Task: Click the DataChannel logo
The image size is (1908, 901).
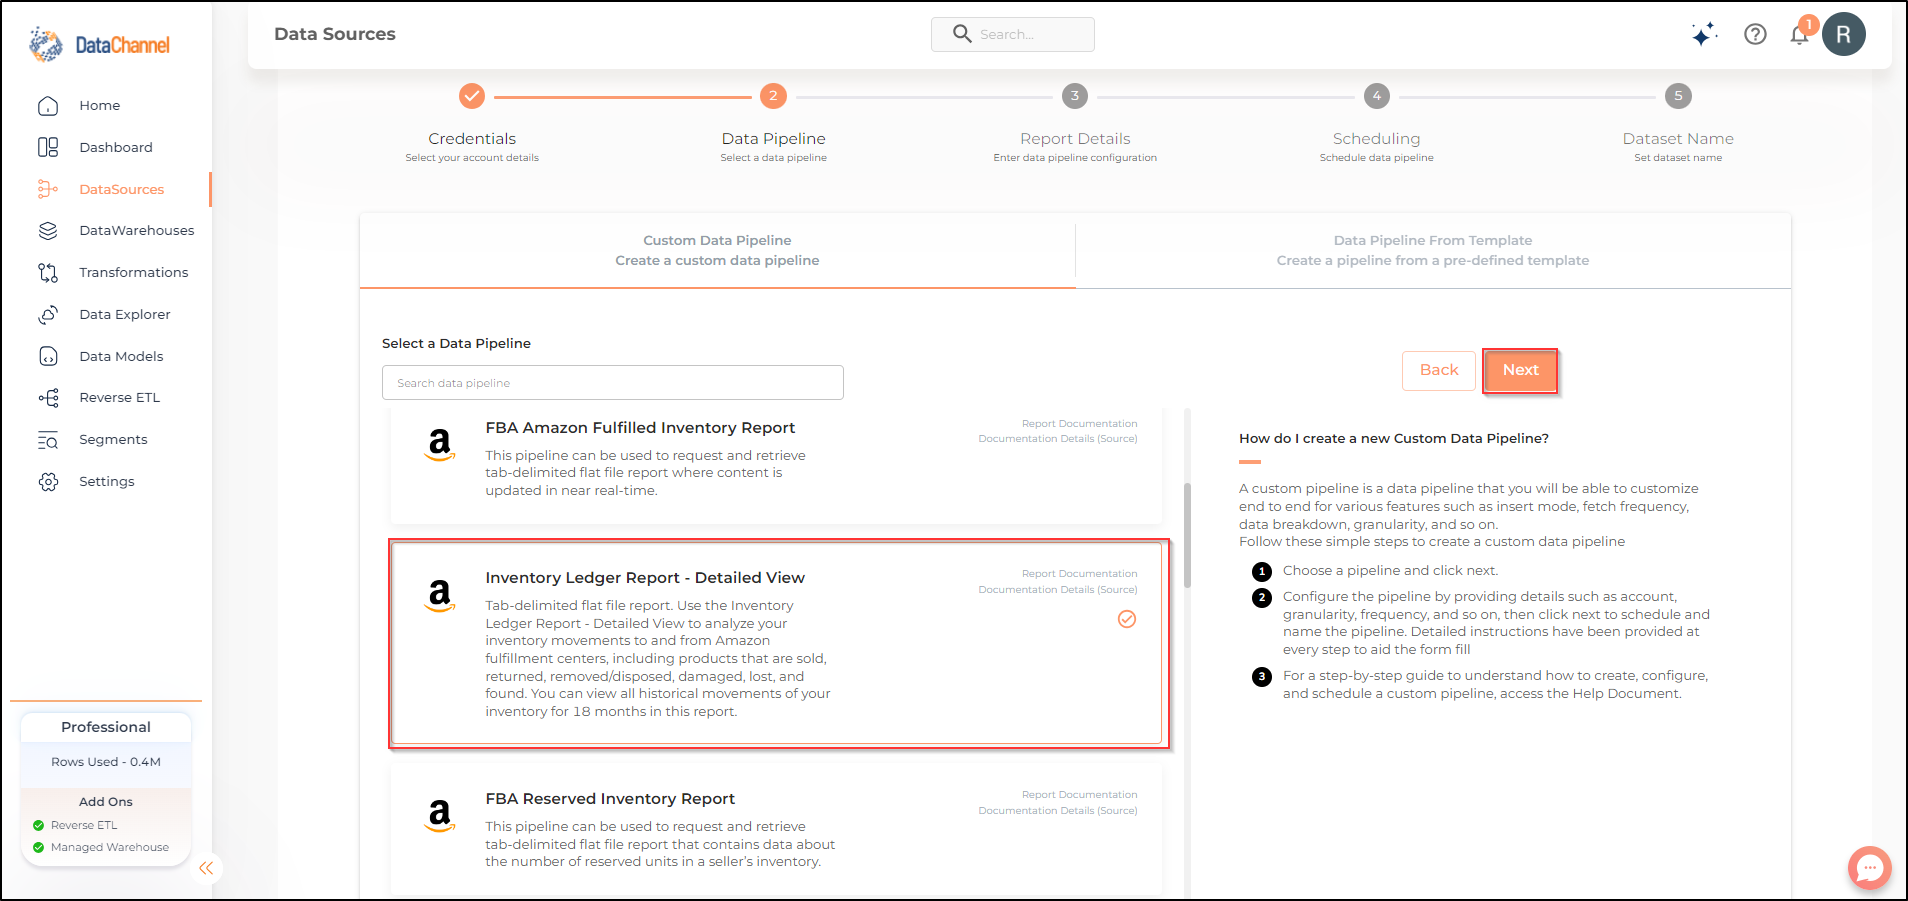Action: (99, 45)
